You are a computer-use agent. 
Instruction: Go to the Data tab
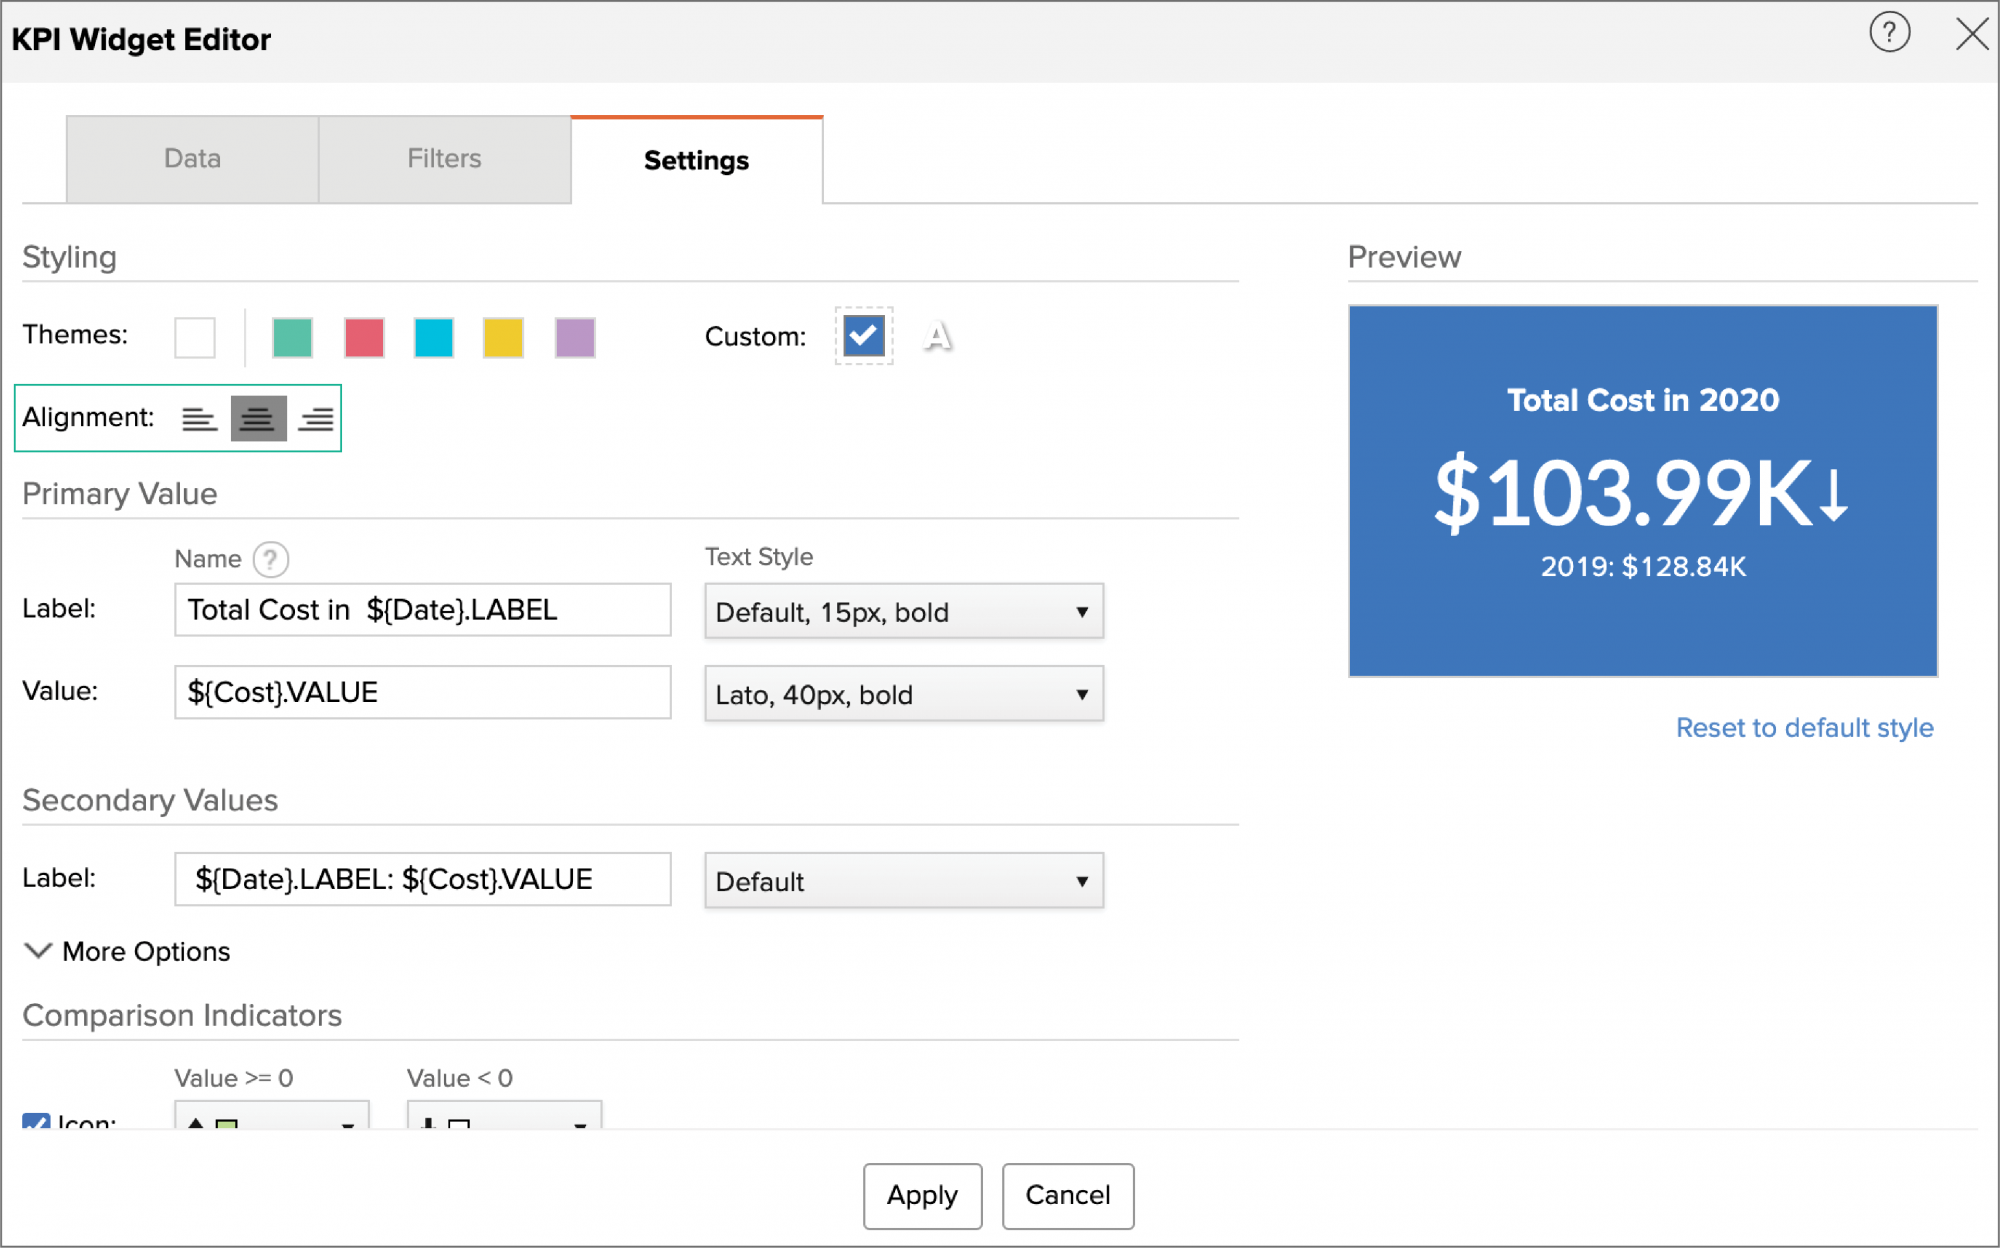pyautogui.click(x=190, y=158)
